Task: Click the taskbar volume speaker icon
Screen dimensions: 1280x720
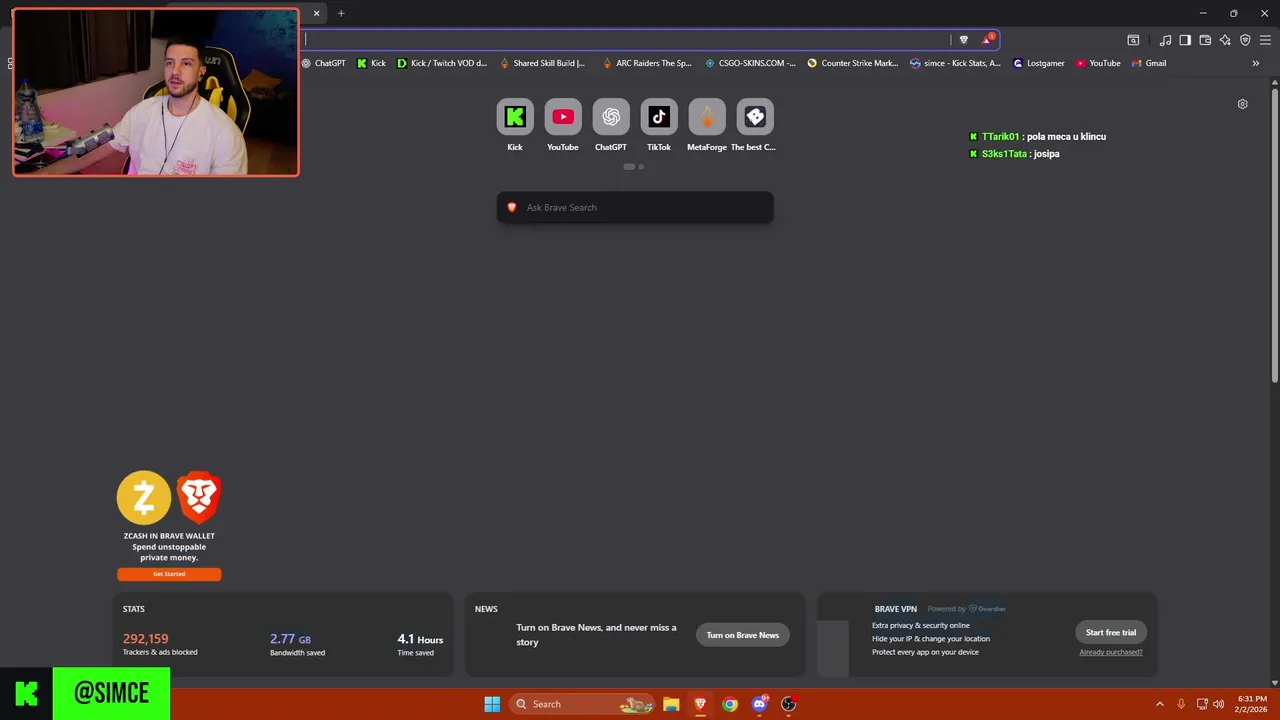Action: [1219, 704]
